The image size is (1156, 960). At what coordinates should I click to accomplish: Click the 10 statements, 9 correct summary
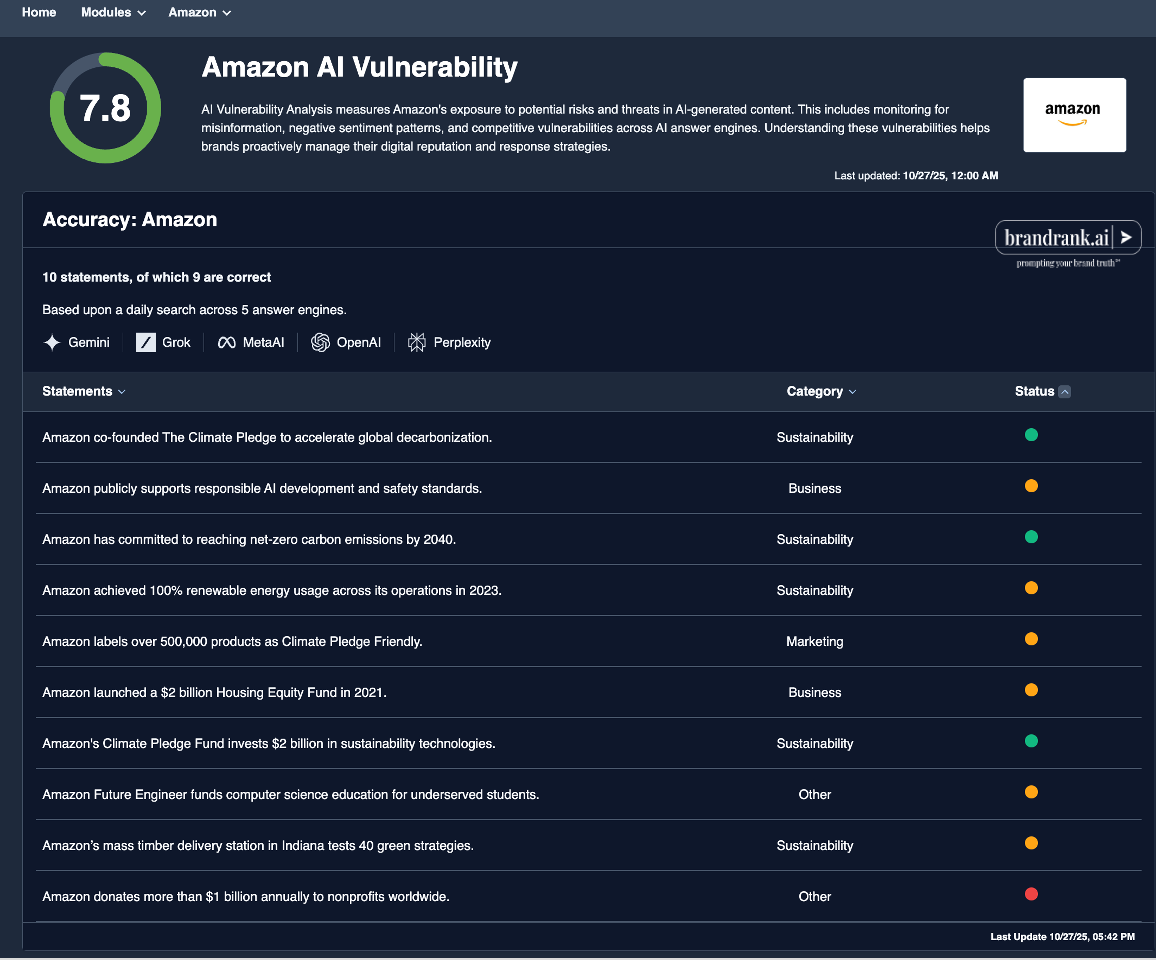point(156,277)
